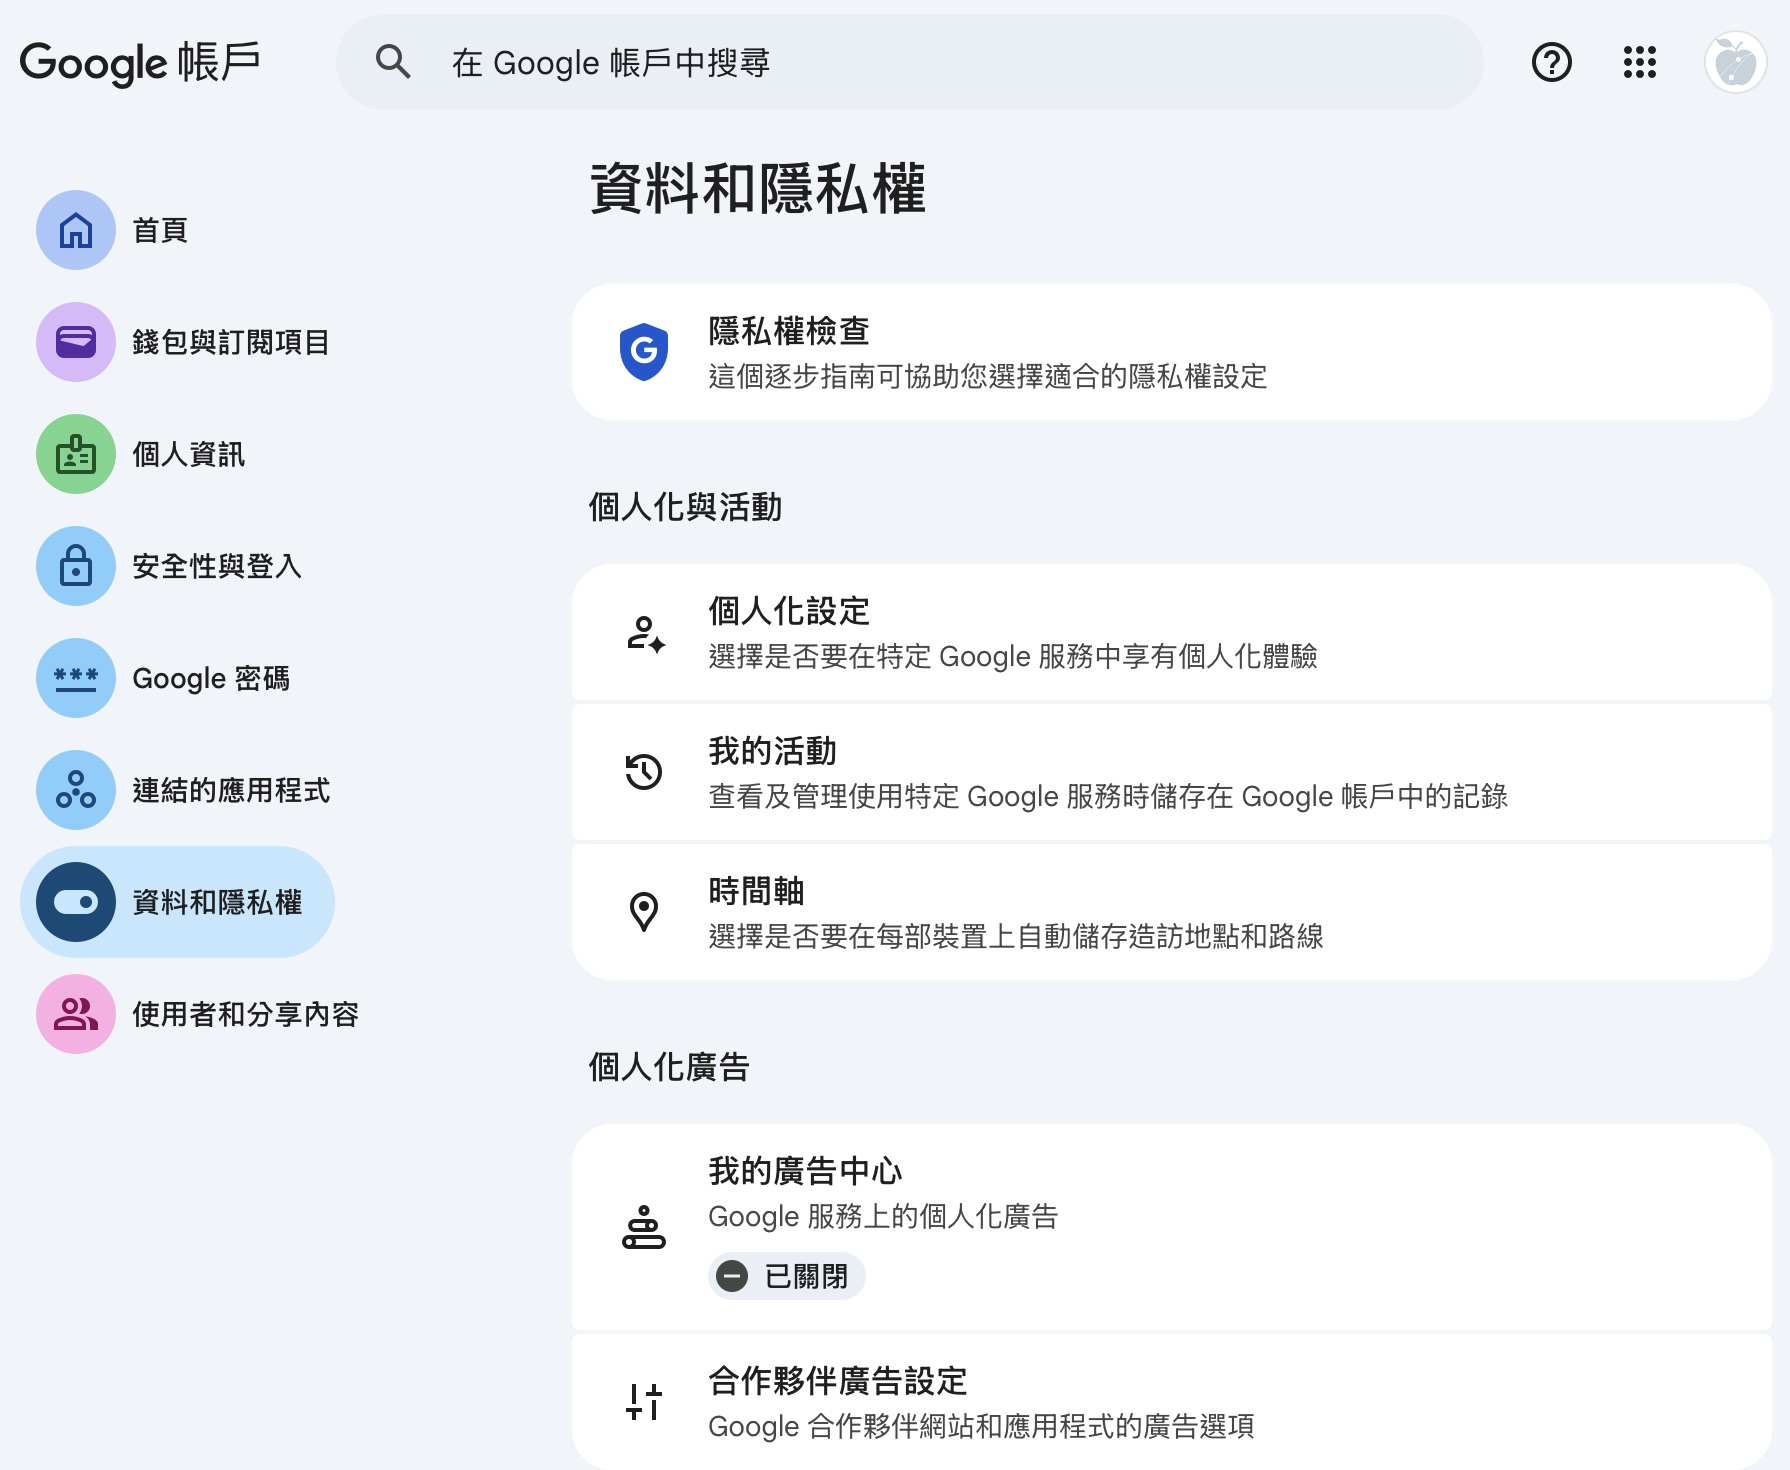Click the 已關閉 status chip
Image resolution: width=1790 pixels, height=1470 pixels.
tap(787, 1276)
